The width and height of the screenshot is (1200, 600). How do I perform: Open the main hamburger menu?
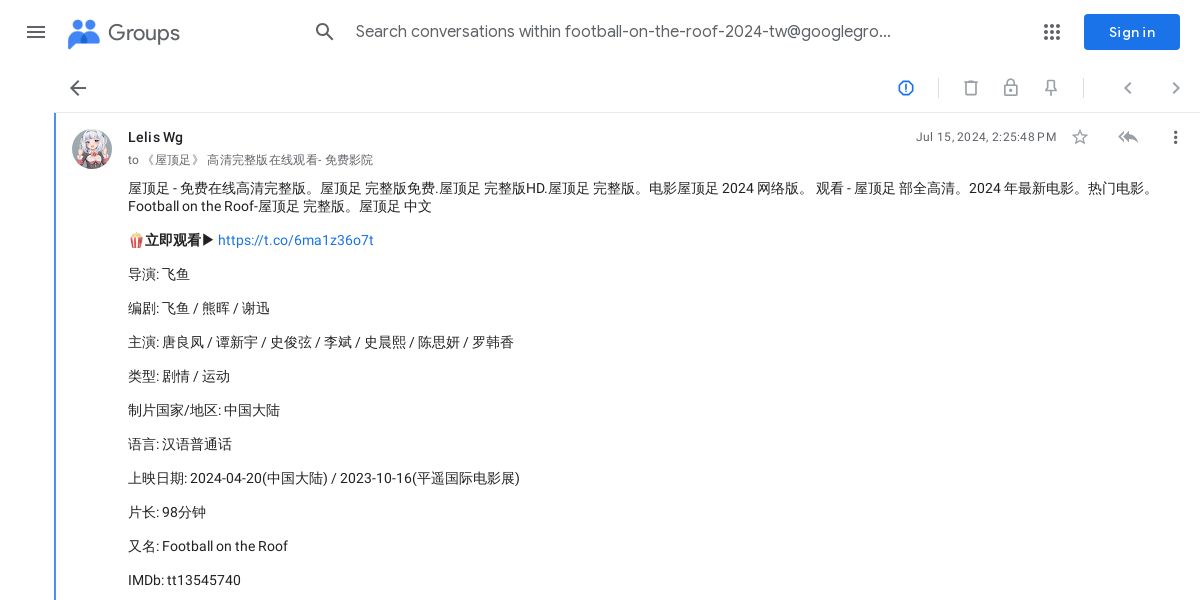[36, 32]
